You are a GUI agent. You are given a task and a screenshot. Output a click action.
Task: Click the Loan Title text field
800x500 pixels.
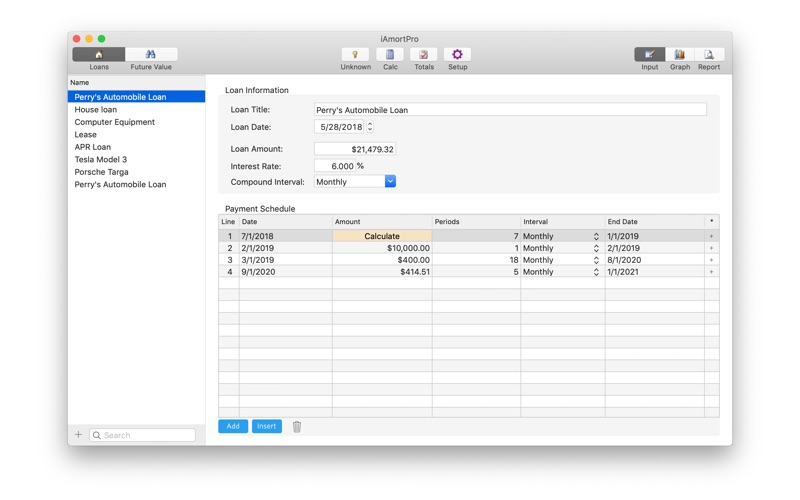[x=510, y=110]
